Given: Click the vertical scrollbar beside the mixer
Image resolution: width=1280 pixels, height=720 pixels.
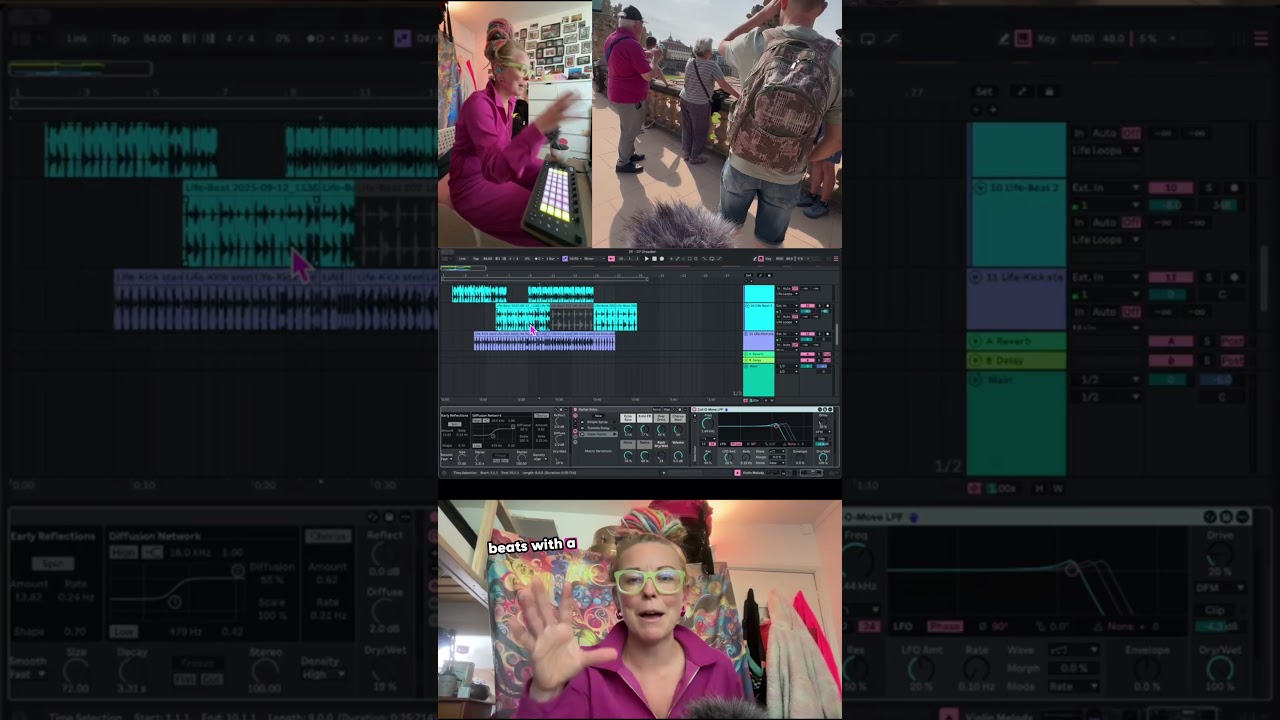Looking at the screenshot, I should tap(837, 334).
